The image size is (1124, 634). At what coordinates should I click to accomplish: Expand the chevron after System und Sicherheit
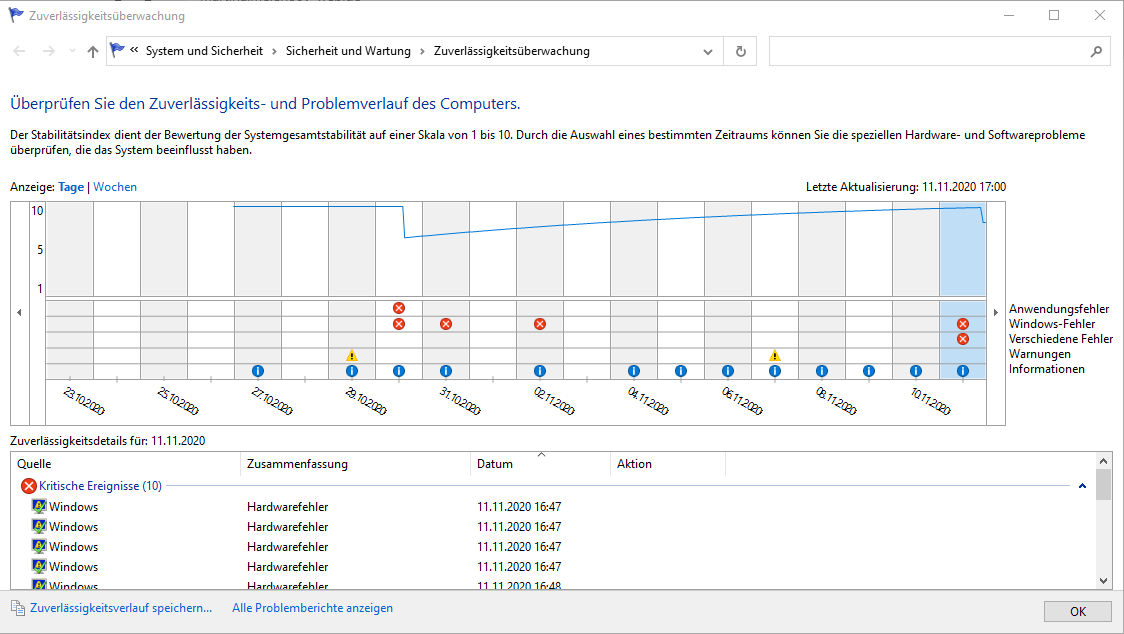point(274,52)
